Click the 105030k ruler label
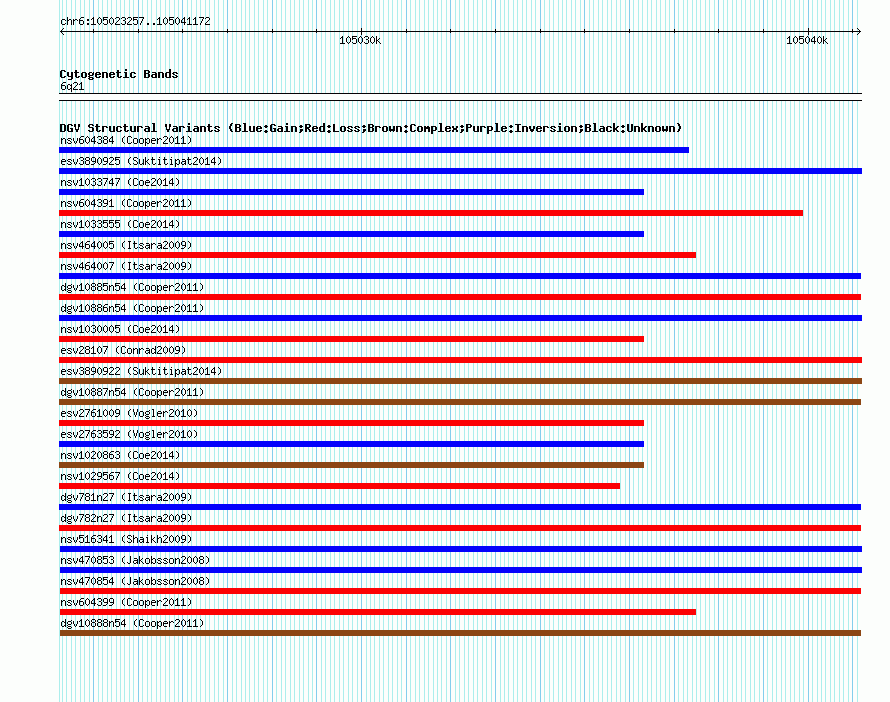The height and width of the screenshot is (702, 890). [360, 40]
